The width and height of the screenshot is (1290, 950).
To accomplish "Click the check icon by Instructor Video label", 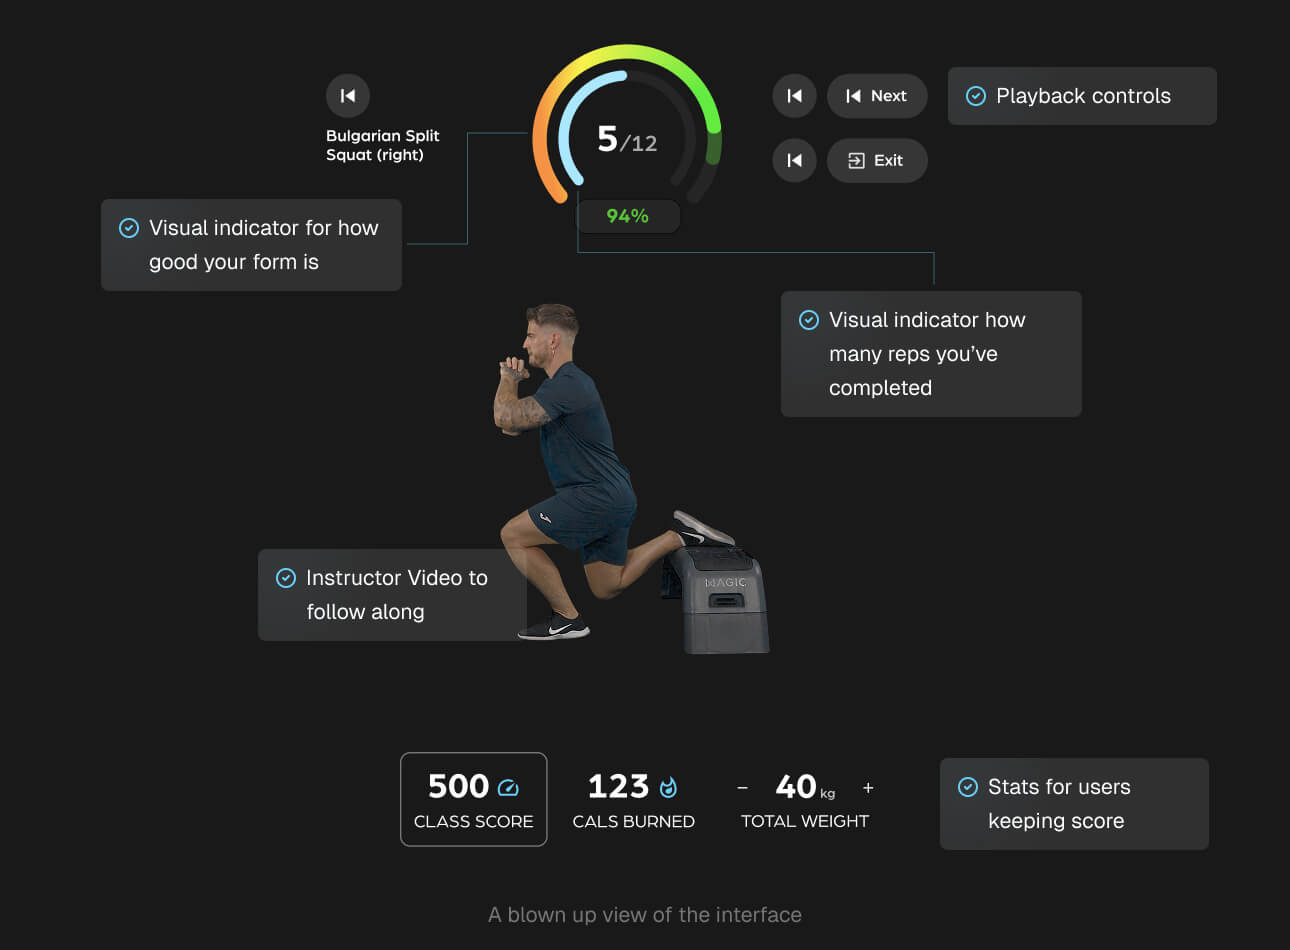I will click(x=286, y=578).
